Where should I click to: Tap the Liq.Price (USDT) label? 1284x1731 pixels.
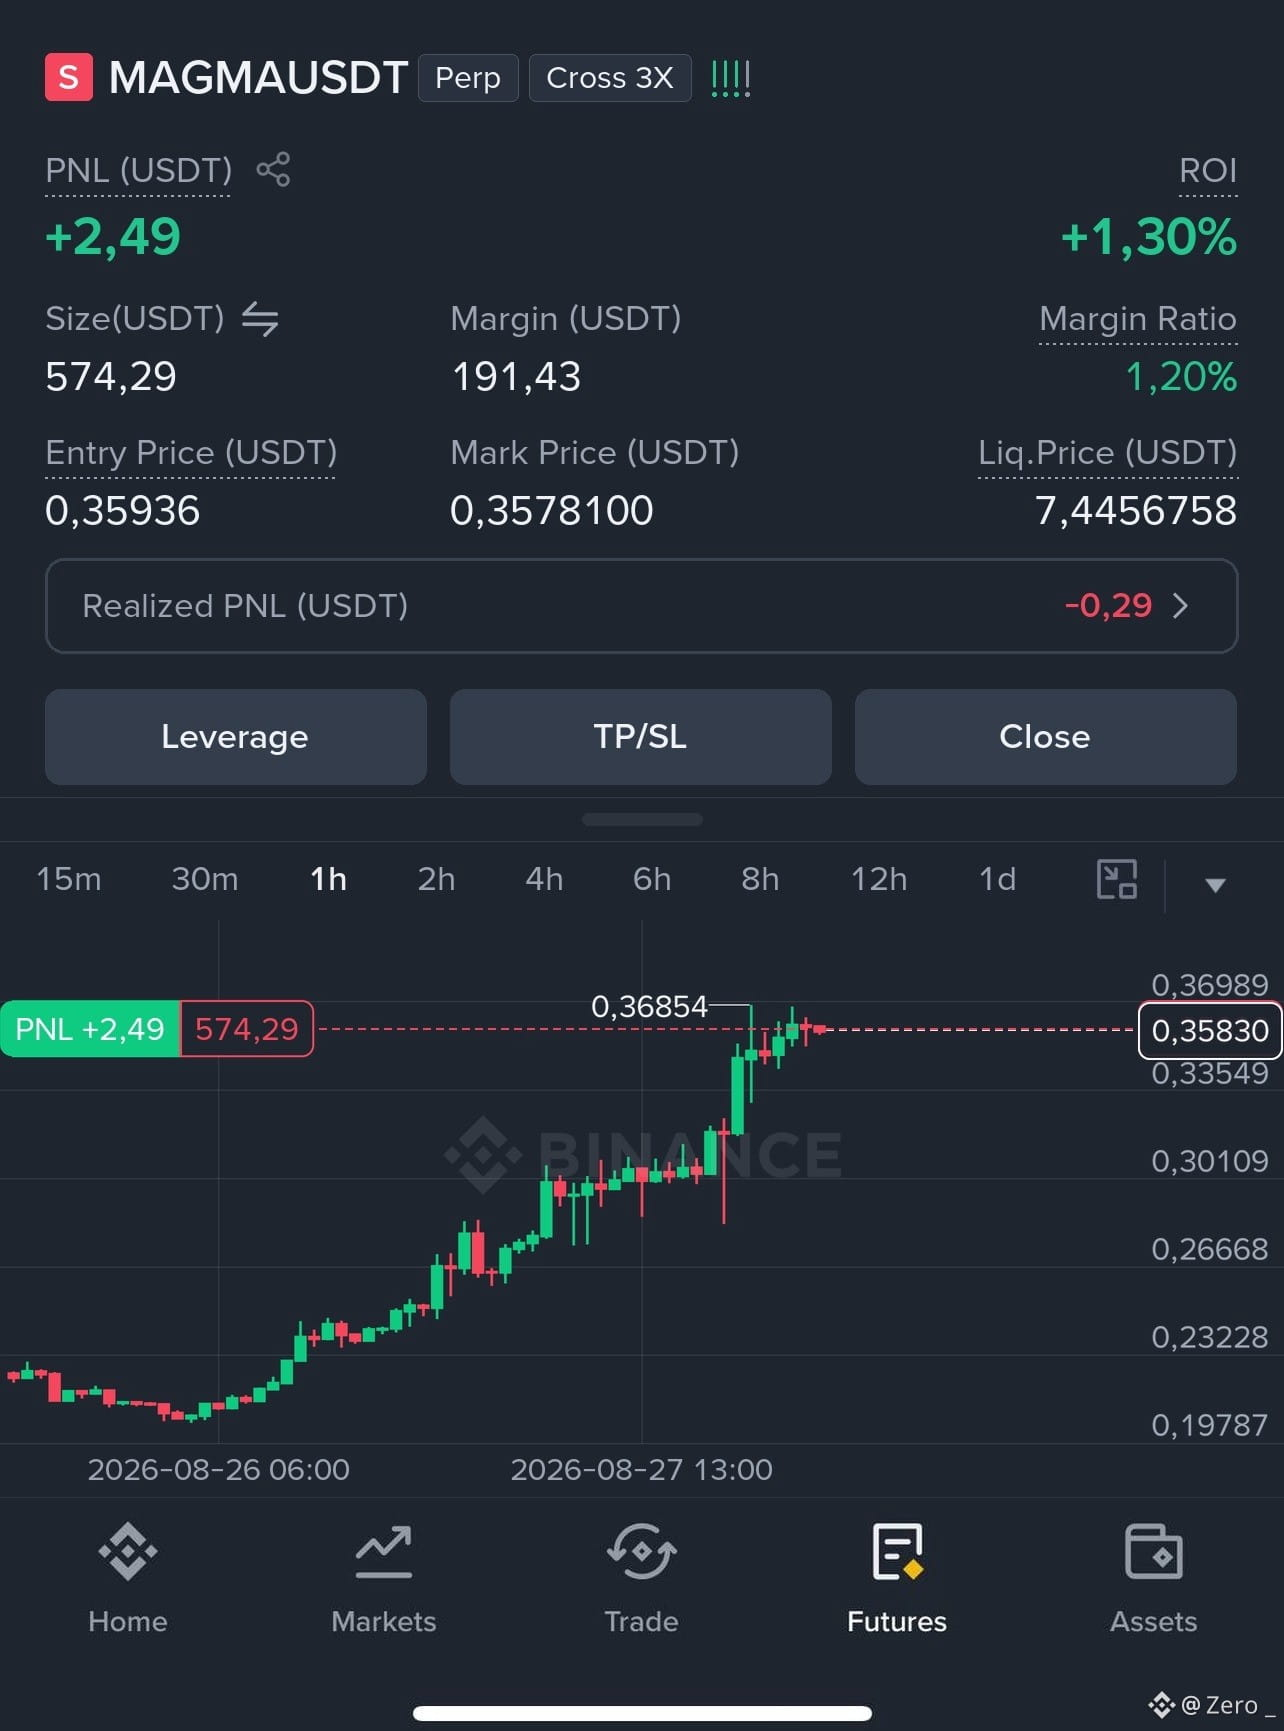pos(1107,453)
